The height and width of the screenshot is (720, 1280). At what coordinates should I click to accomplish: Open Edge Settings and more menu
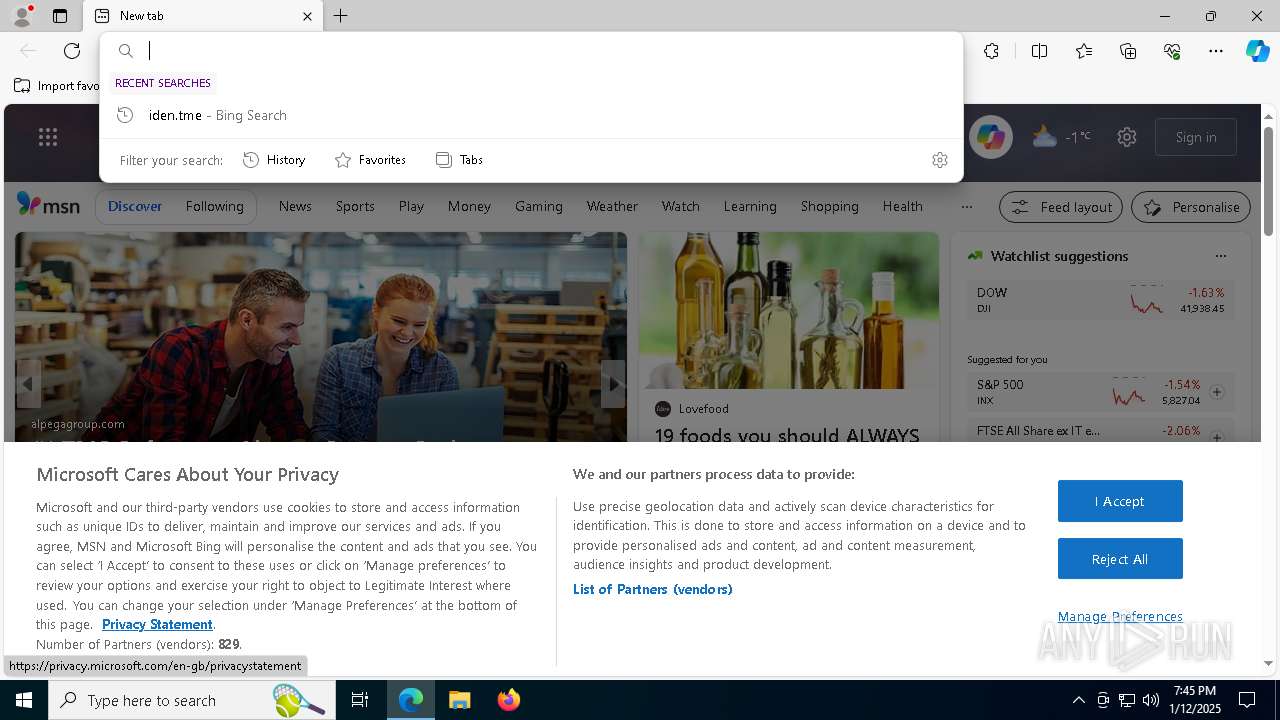1216,51
